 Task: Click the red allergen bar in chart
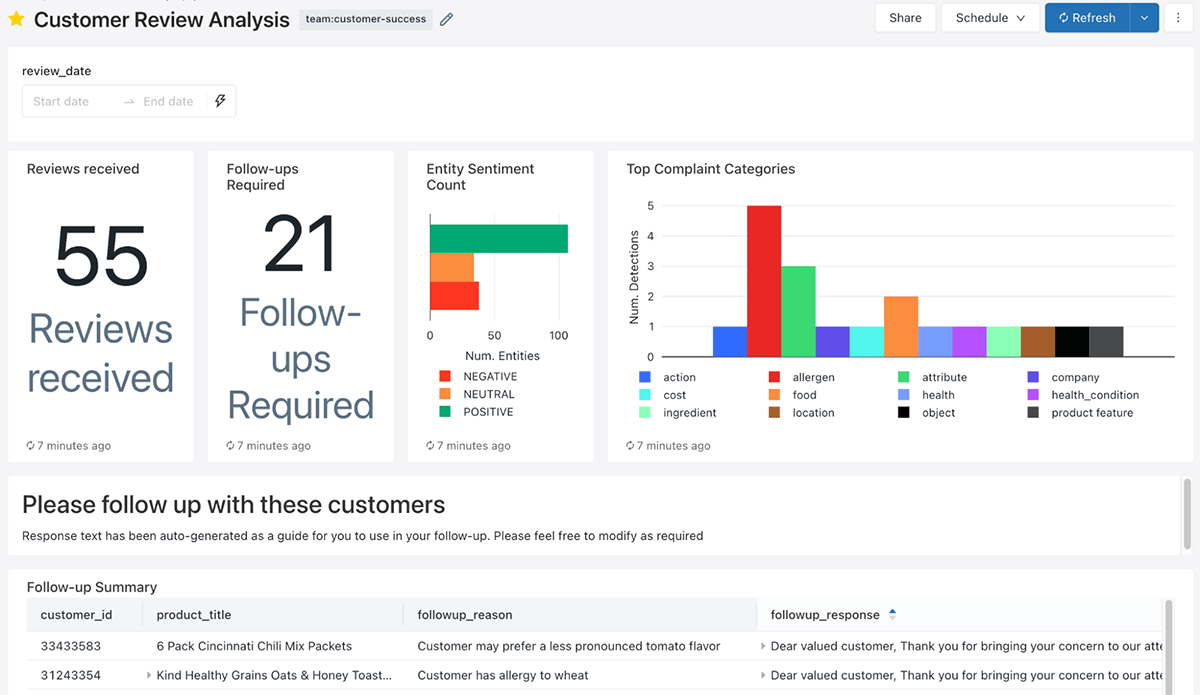click(764, 280)
